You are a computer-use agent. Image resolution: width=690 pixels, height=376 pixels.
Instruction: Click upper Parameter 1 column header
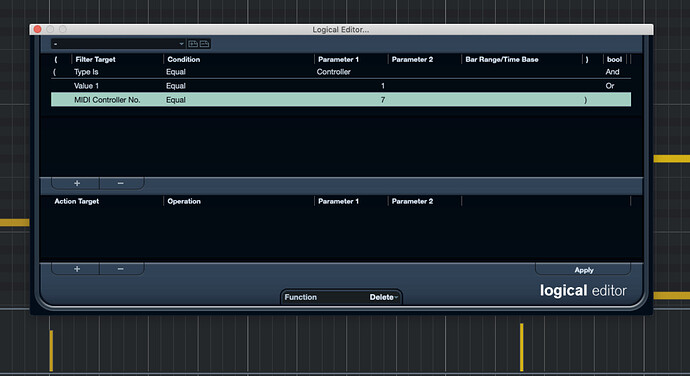338,59
